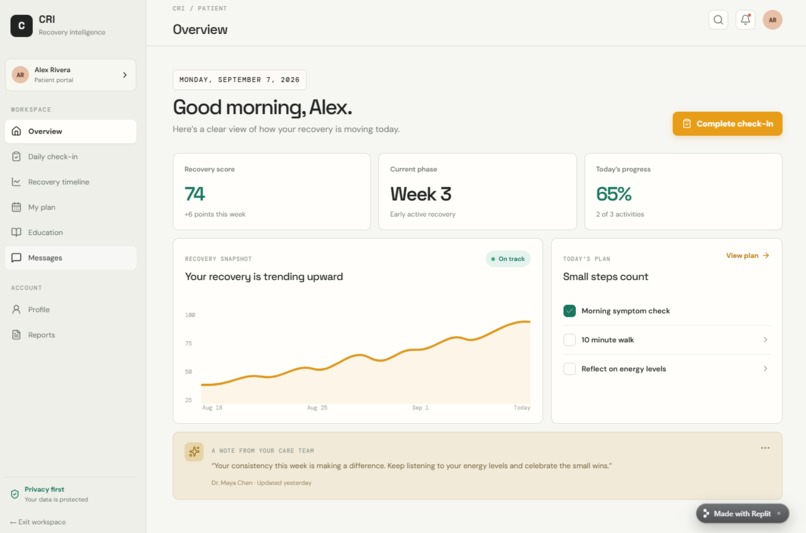Click the Recovery timeline chart icon
Image resolution: width=806 pixels, height=533 pixels.
click(16, 181)
